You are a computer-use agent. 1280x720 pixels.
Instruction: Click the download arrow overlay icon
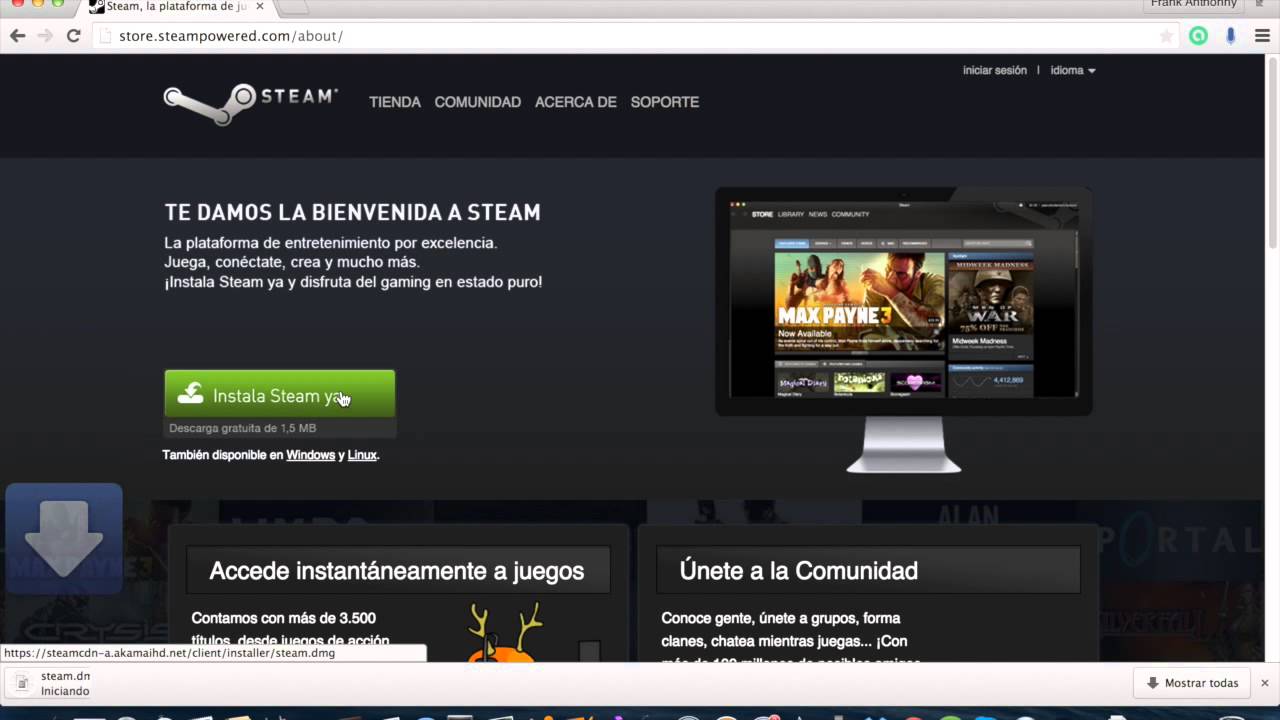click(64, 540)
